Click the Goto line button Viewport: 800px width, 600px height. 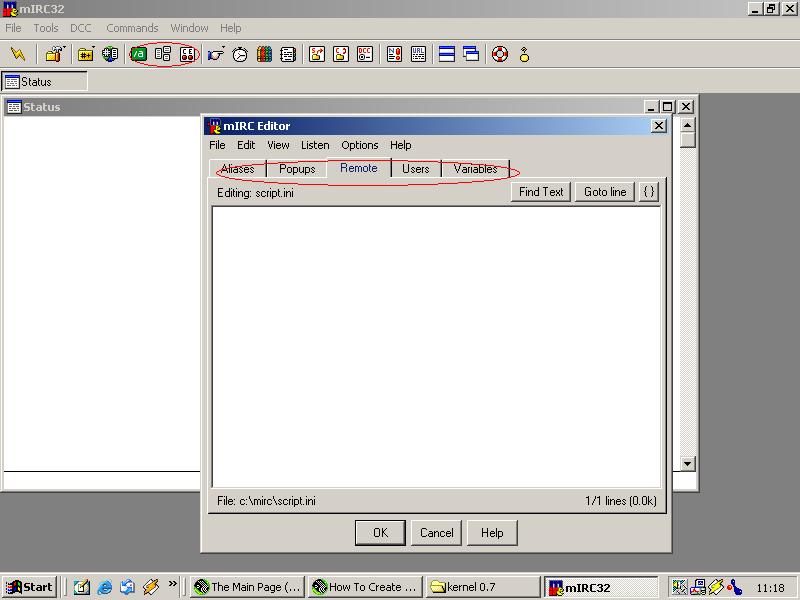point(605,192)
